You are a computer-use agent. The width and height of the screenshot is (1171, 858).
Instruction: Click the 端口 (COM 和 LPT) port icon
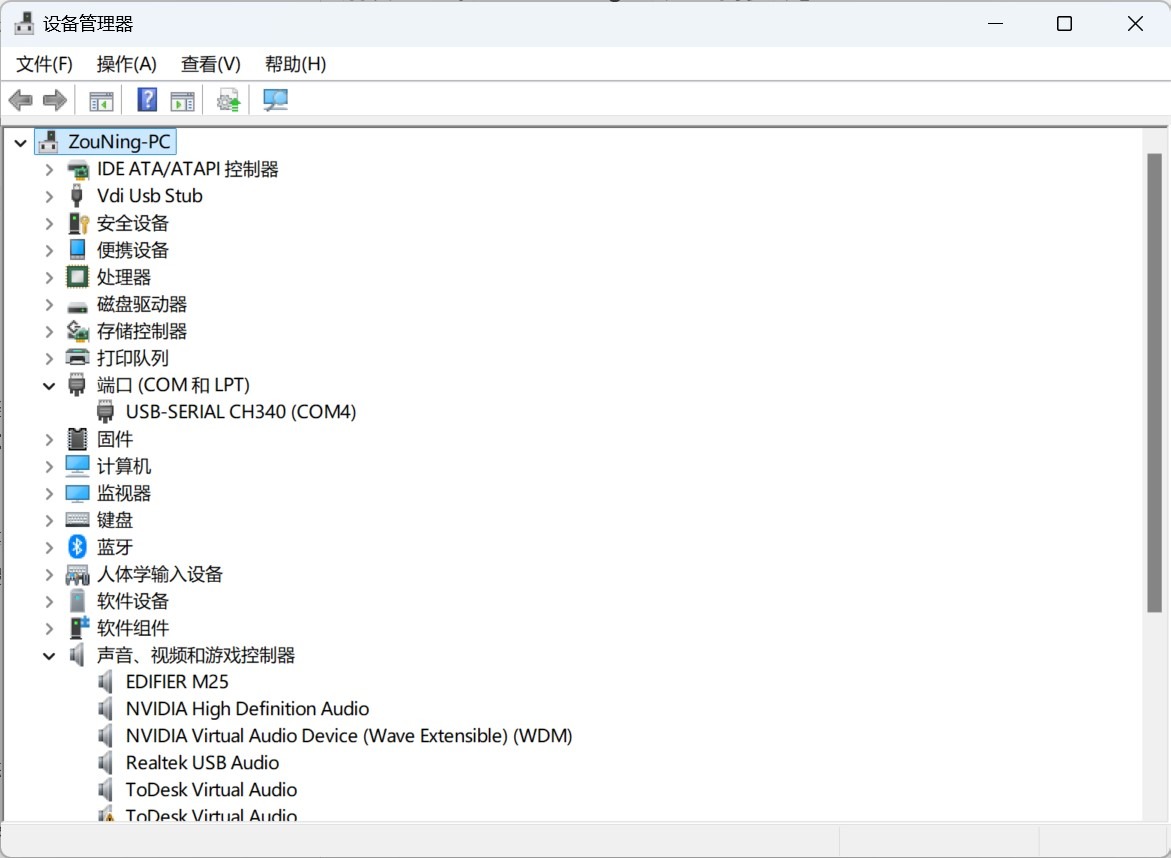point(76,385)
